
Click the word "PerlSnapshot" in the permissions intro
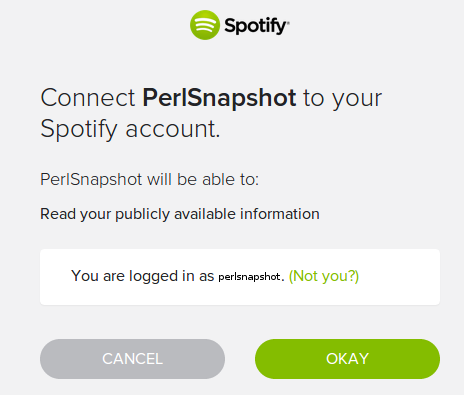91,180
